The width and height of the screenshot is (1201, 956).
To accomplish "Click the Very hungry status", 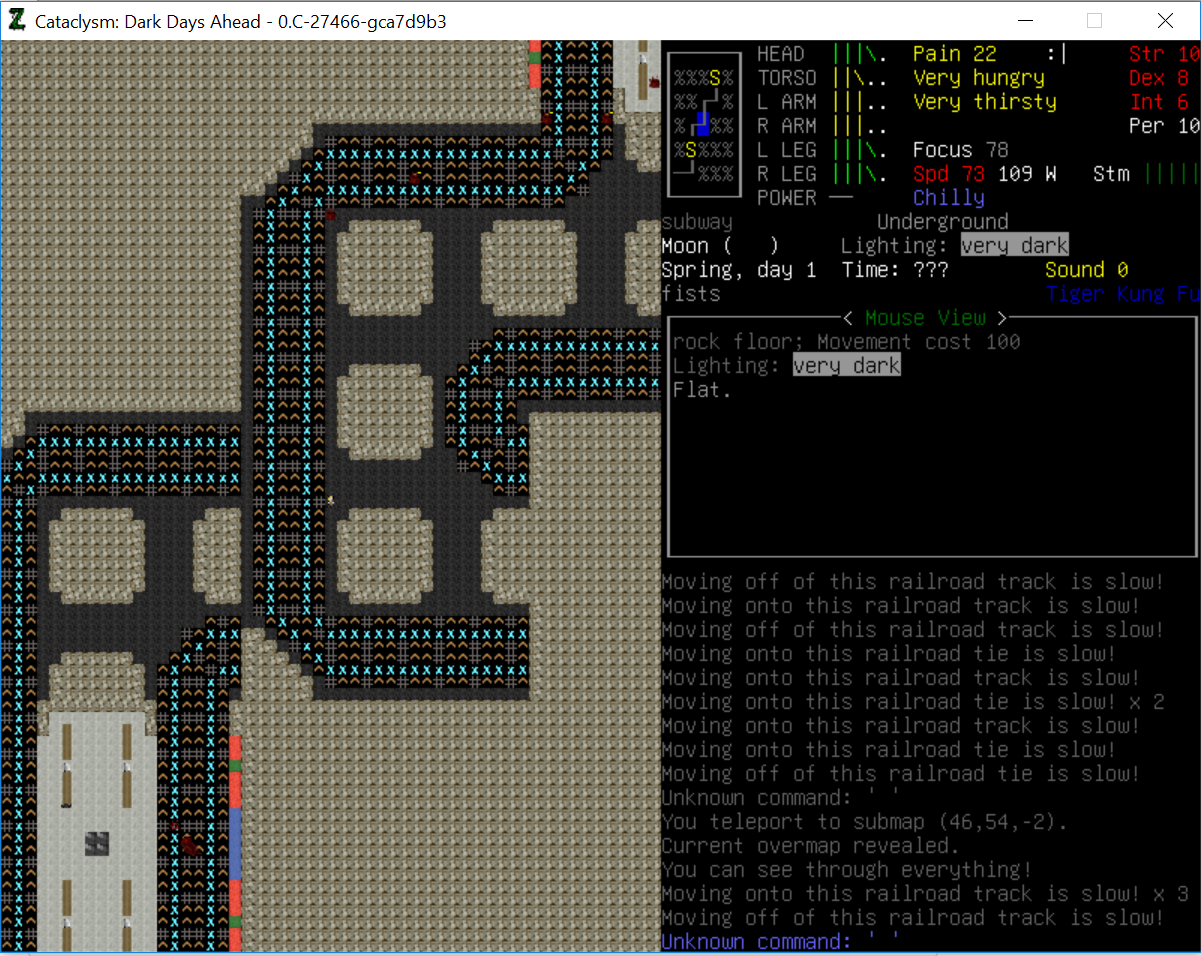I will tap(979, 78).
